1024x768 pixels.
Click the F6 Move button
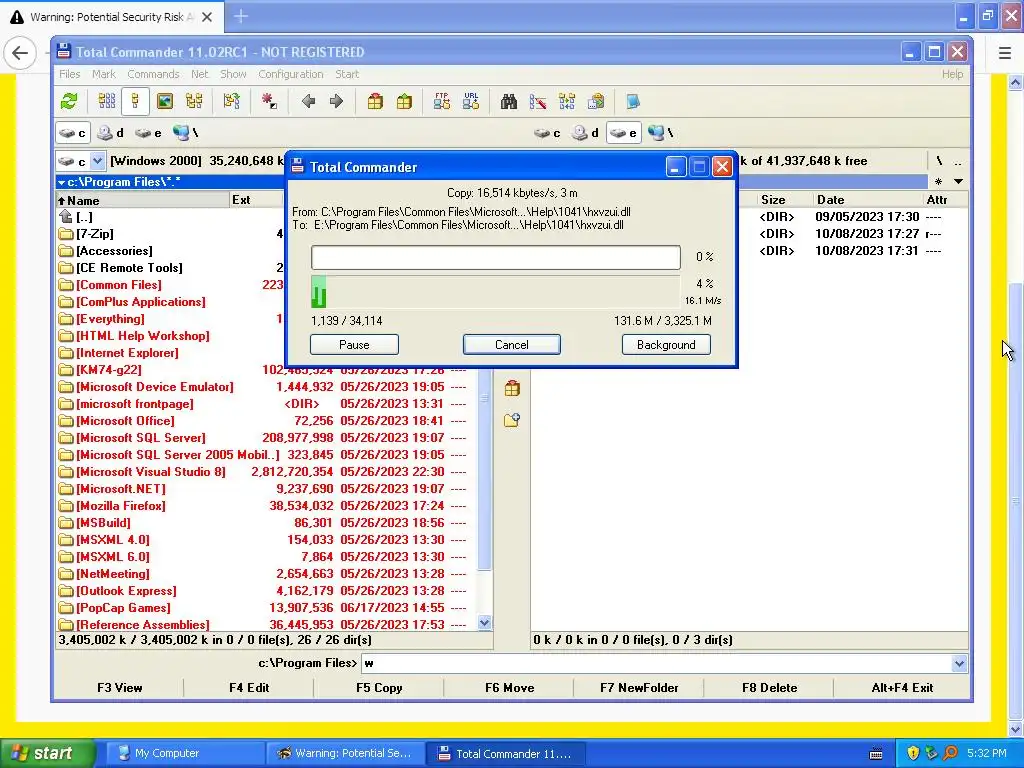(x=509, y=688)
